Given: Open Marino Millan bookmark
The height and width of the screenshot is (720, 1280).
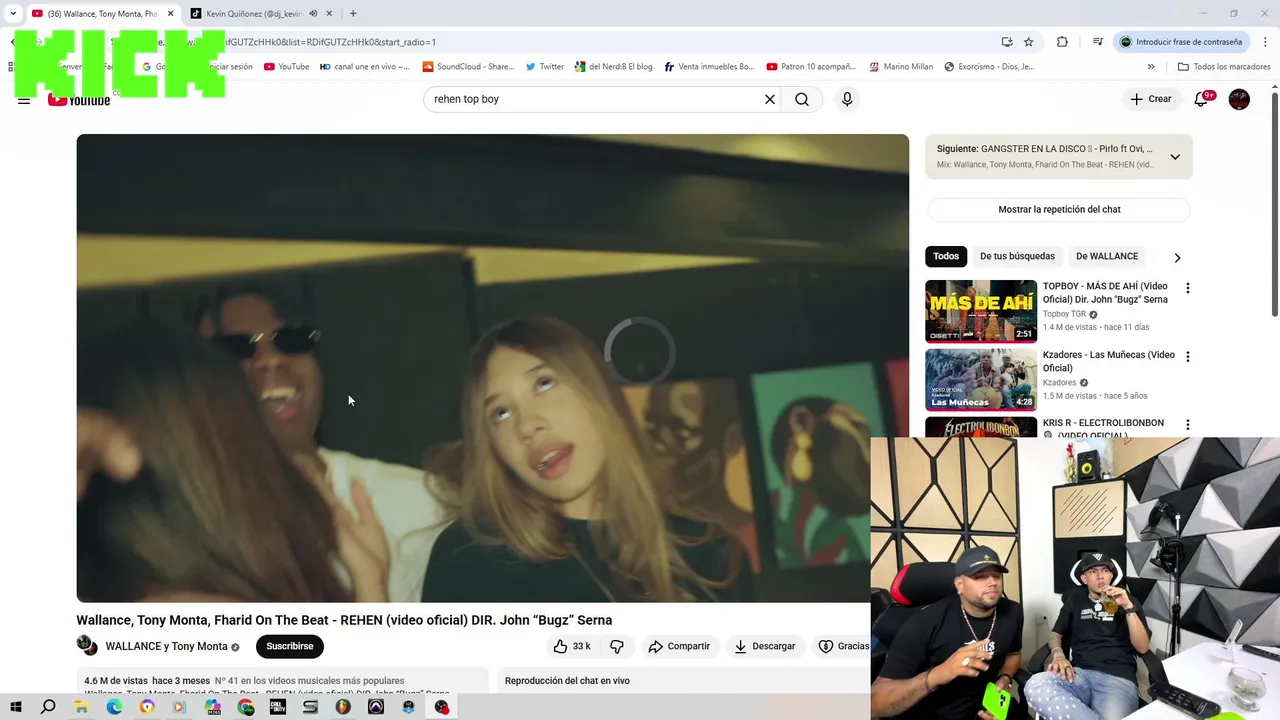Looking at the screenshot, I should point(901,67).
